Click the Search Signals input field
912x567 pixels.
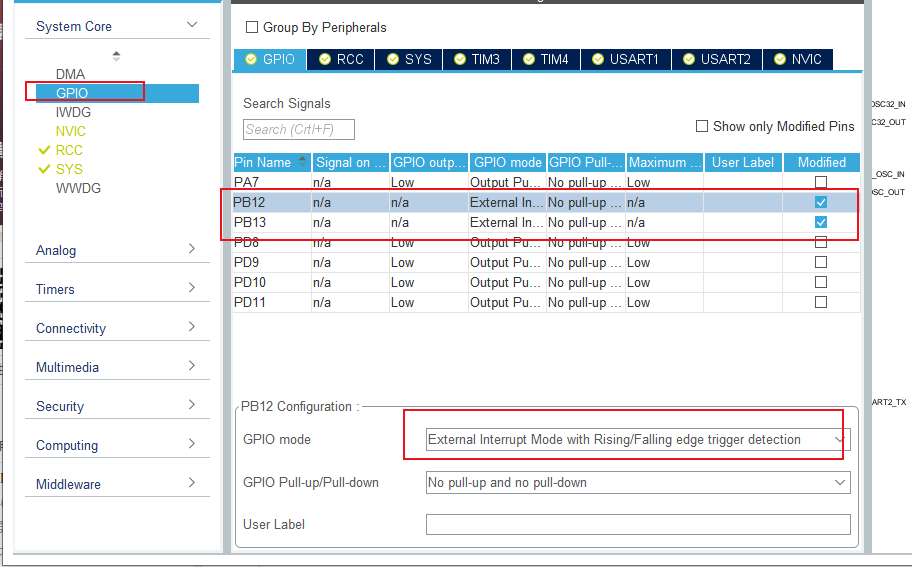tap(298, 130)
